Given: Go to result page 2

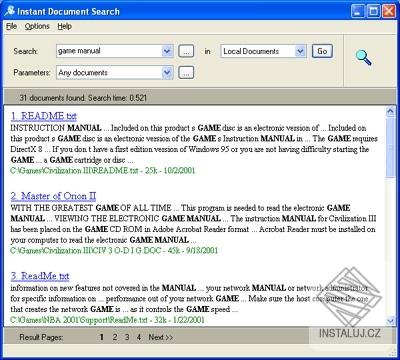Looking at the screenshot, I should pyautogui.click(x=115, y=337).
